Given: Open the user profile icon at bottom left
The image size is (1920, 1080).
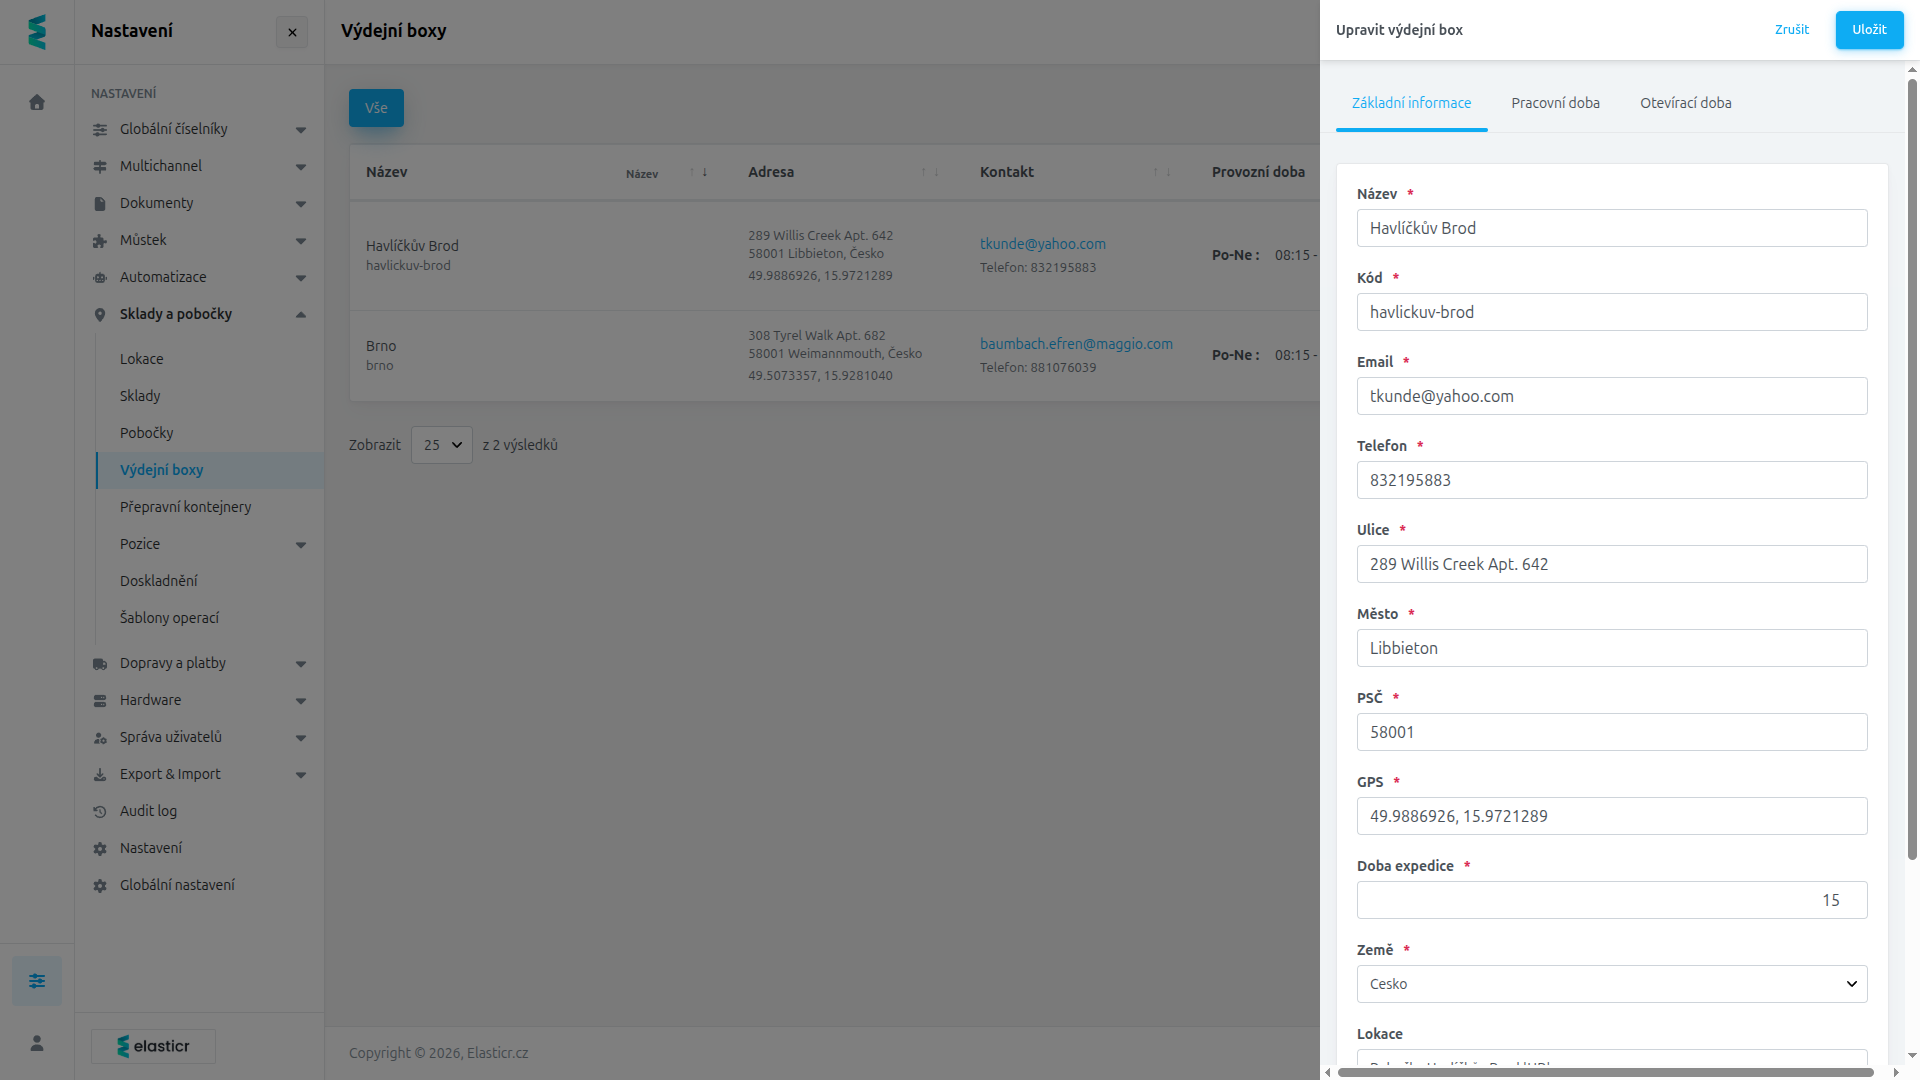Looking at the screenshot, I should [x=37, y=1043].
